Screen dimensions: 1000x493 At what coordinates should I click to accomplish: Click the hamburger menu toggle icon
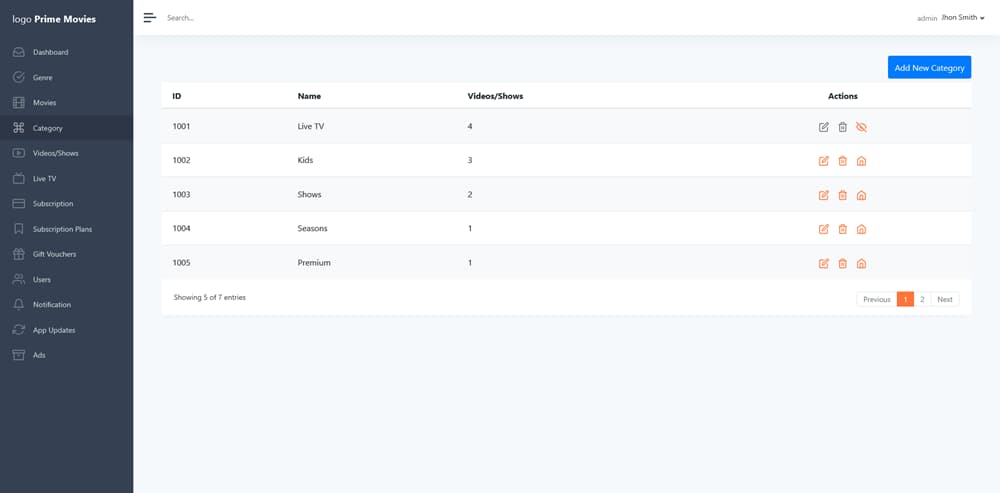click(150, 18)
